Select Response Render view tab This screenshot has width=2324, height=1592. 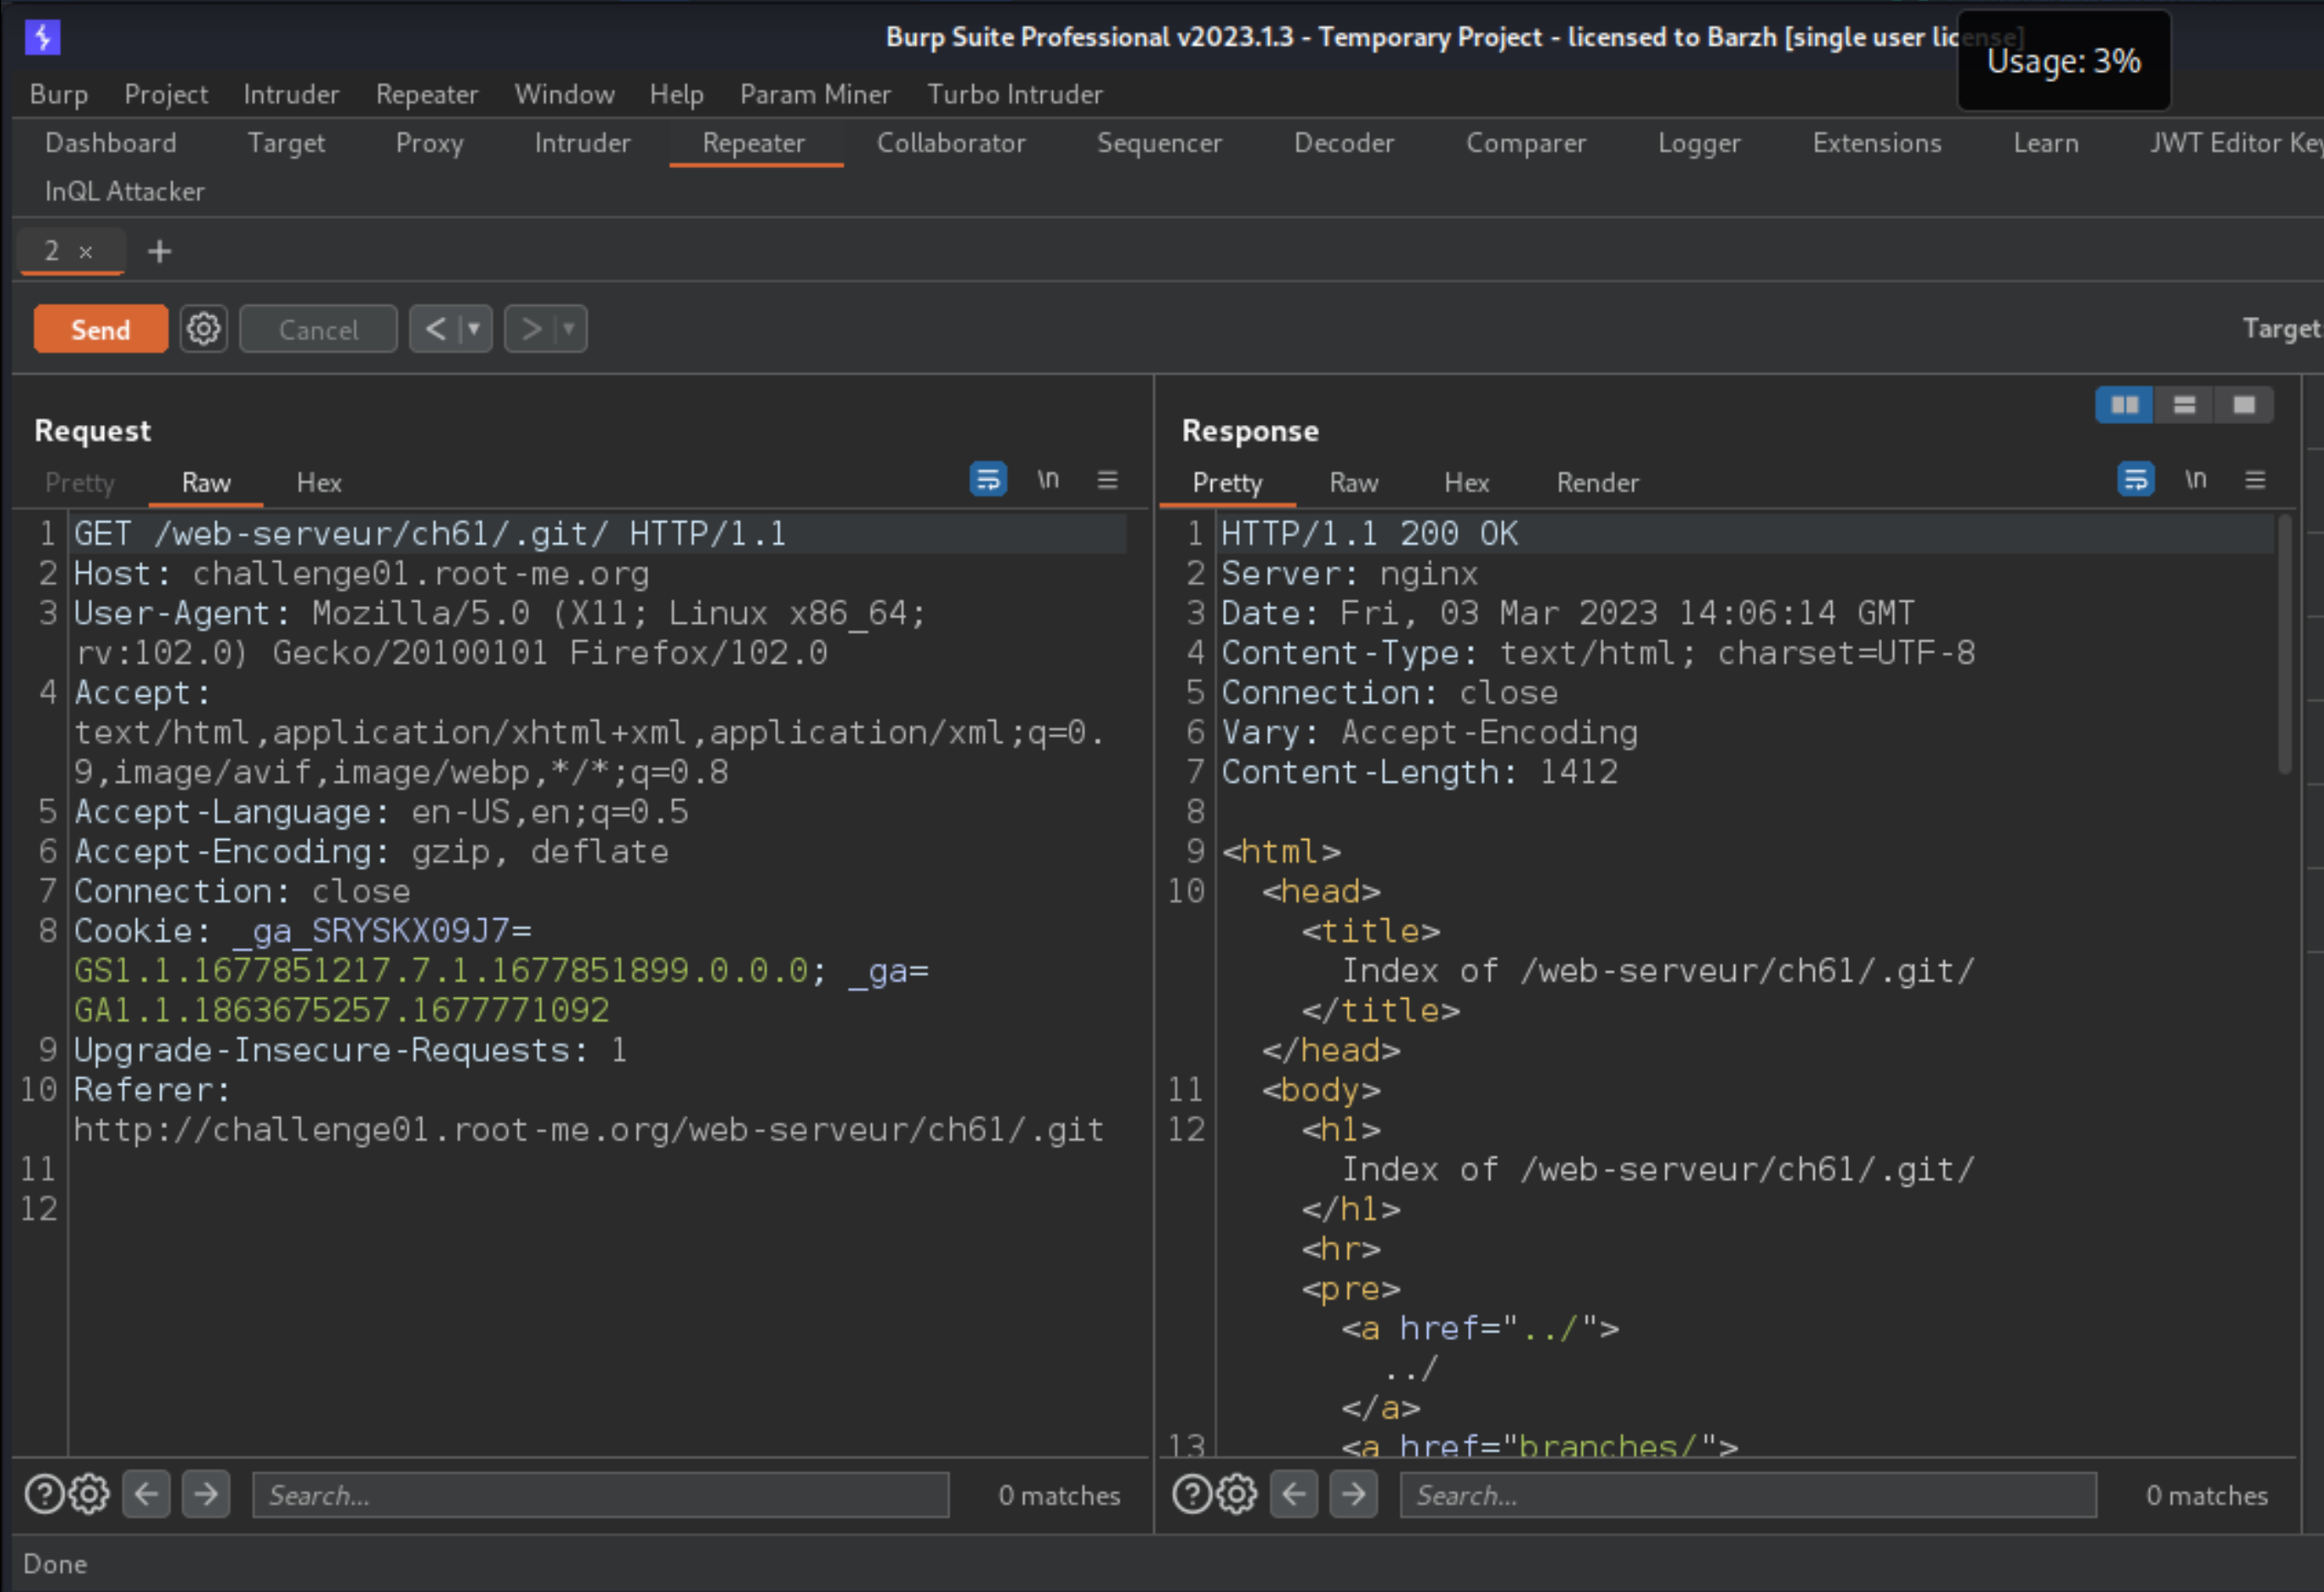pyautogui.click(x=1597, y=483)
